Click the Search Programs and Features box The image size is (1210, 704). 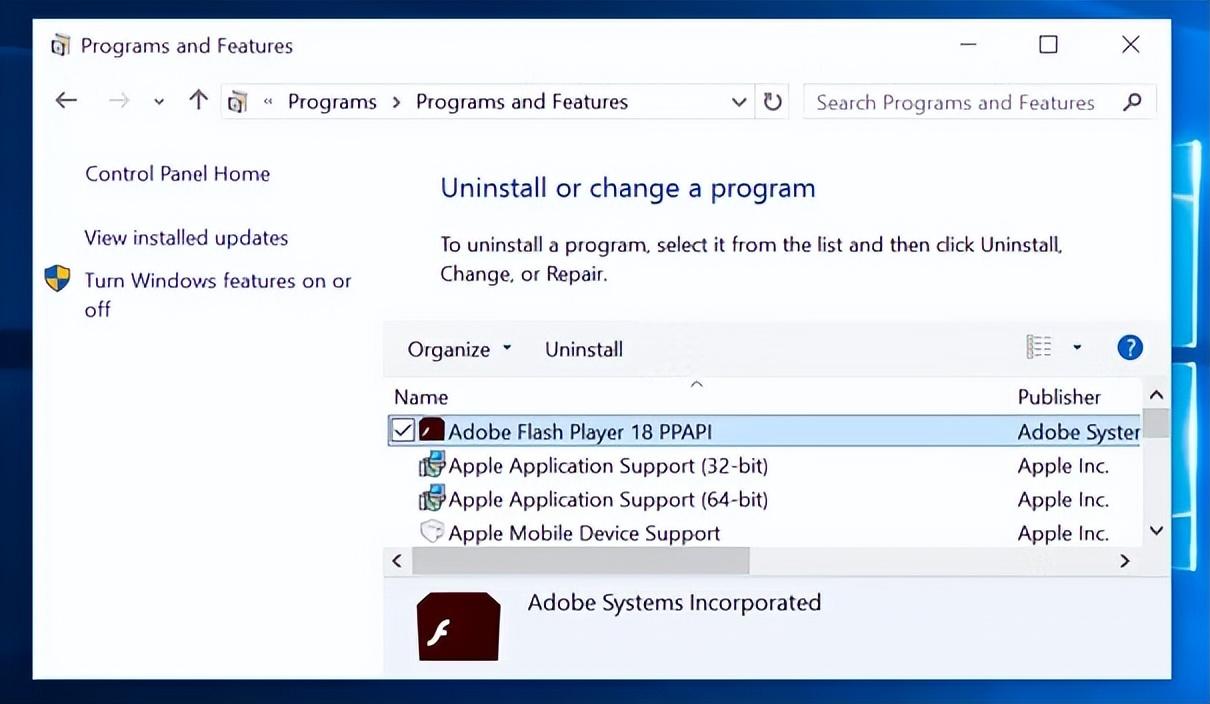coord(979,102)
